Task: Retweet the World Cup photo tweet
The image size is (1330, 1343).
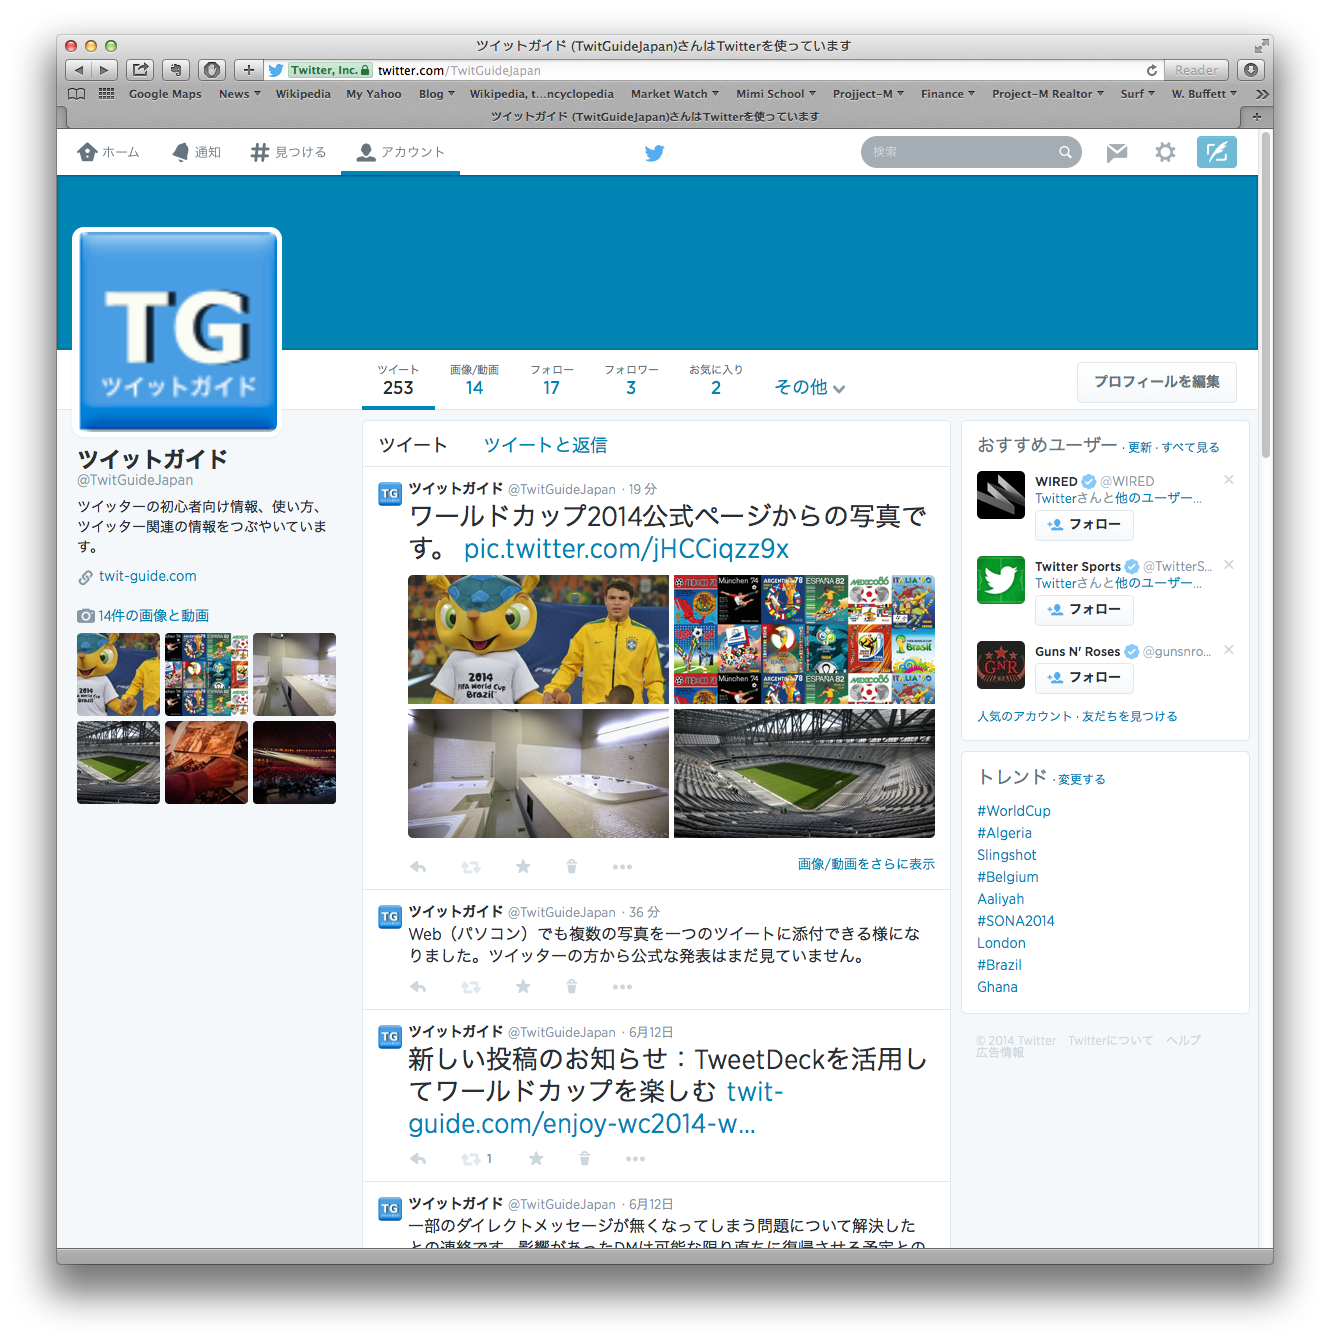Action: (x=470, y=867)
